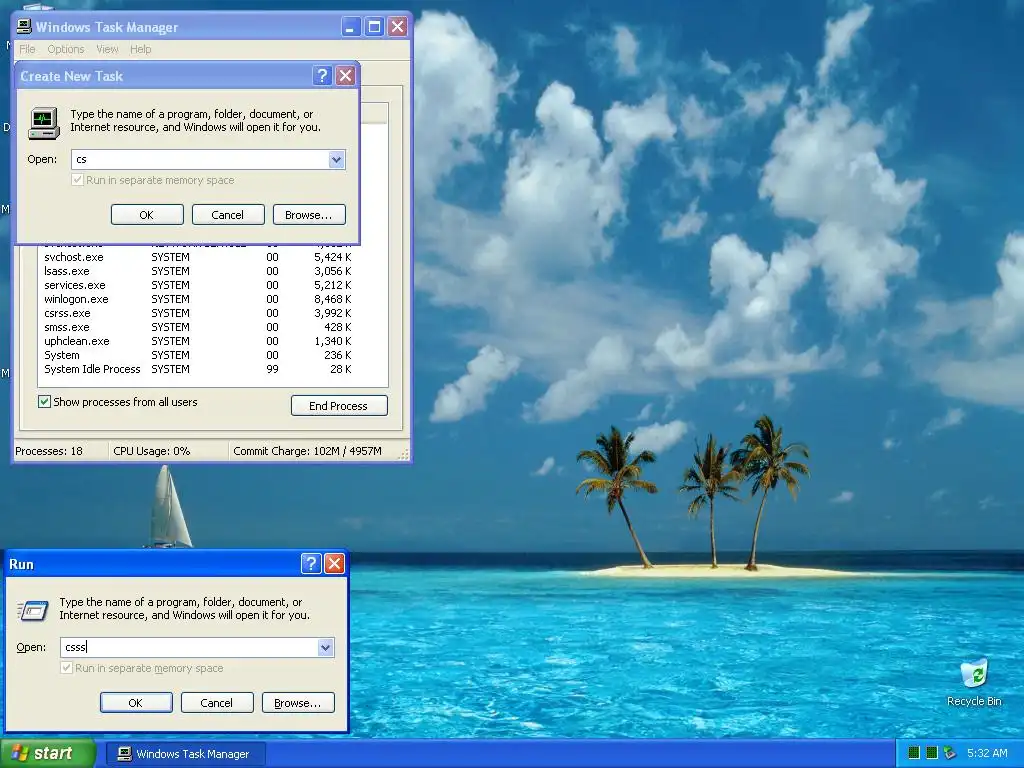The image size is (1024, 768).
Task: Expand the Open dropdown in Run dialog
Action: pos(325,647)
